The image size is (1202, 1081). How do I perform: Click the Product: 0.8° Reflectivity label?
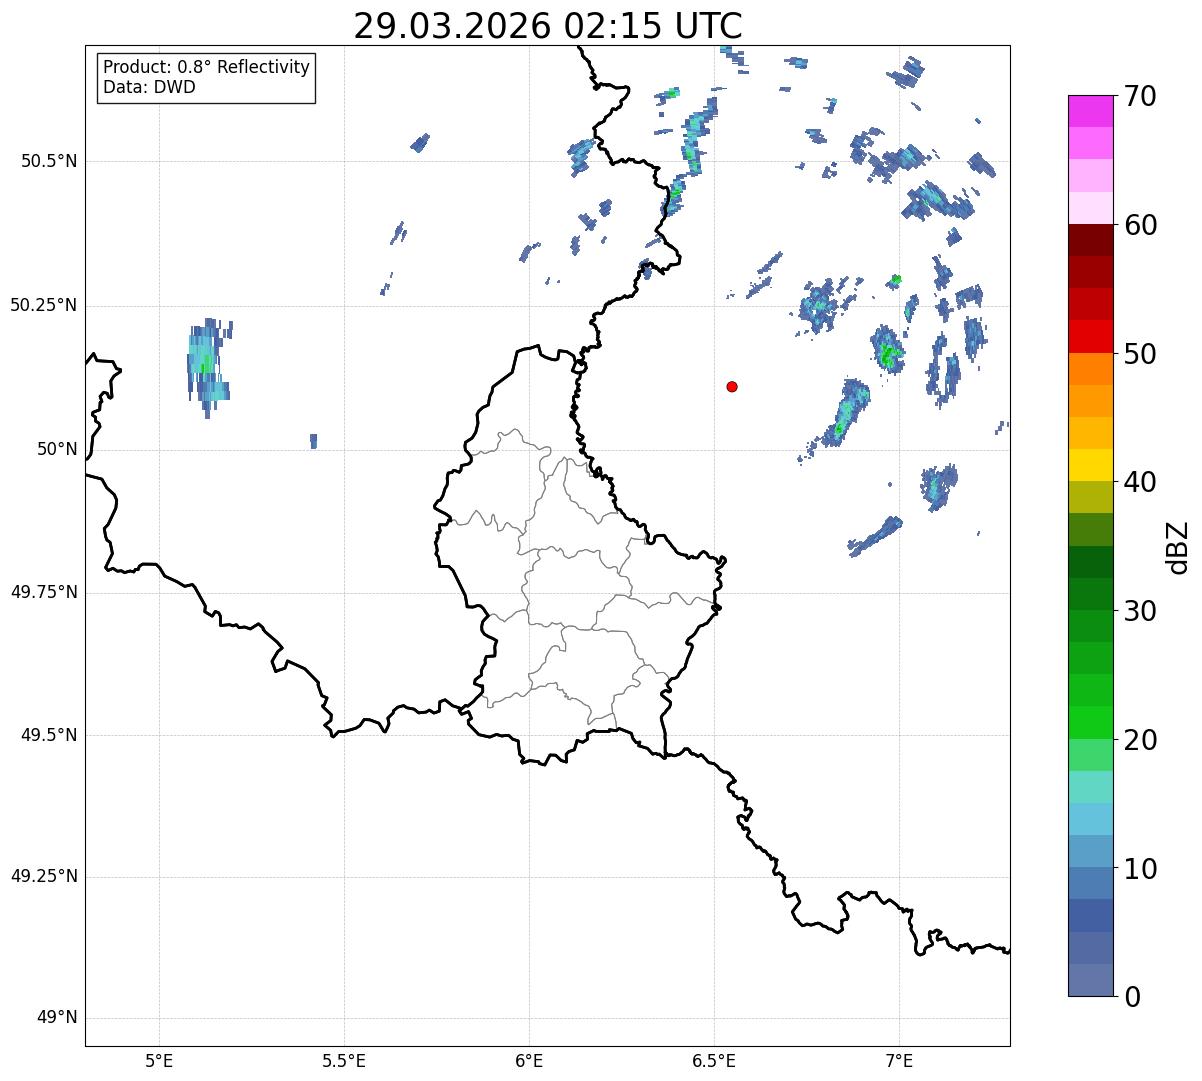click(x=207, y=67)
